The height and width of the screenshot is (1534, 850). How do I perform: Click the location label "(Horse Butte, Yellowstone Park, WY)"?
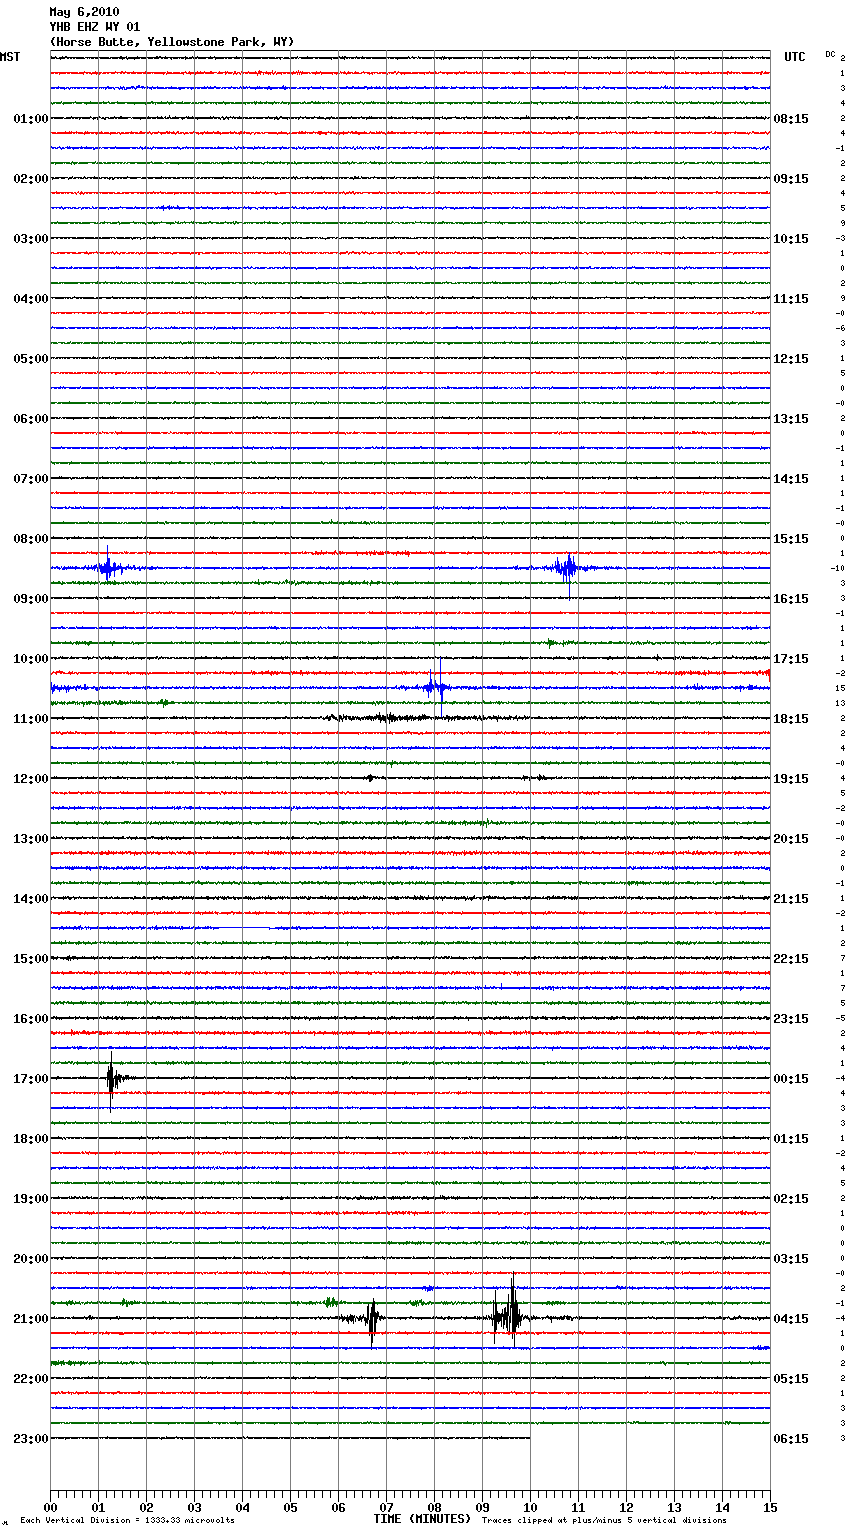[172, 42]
